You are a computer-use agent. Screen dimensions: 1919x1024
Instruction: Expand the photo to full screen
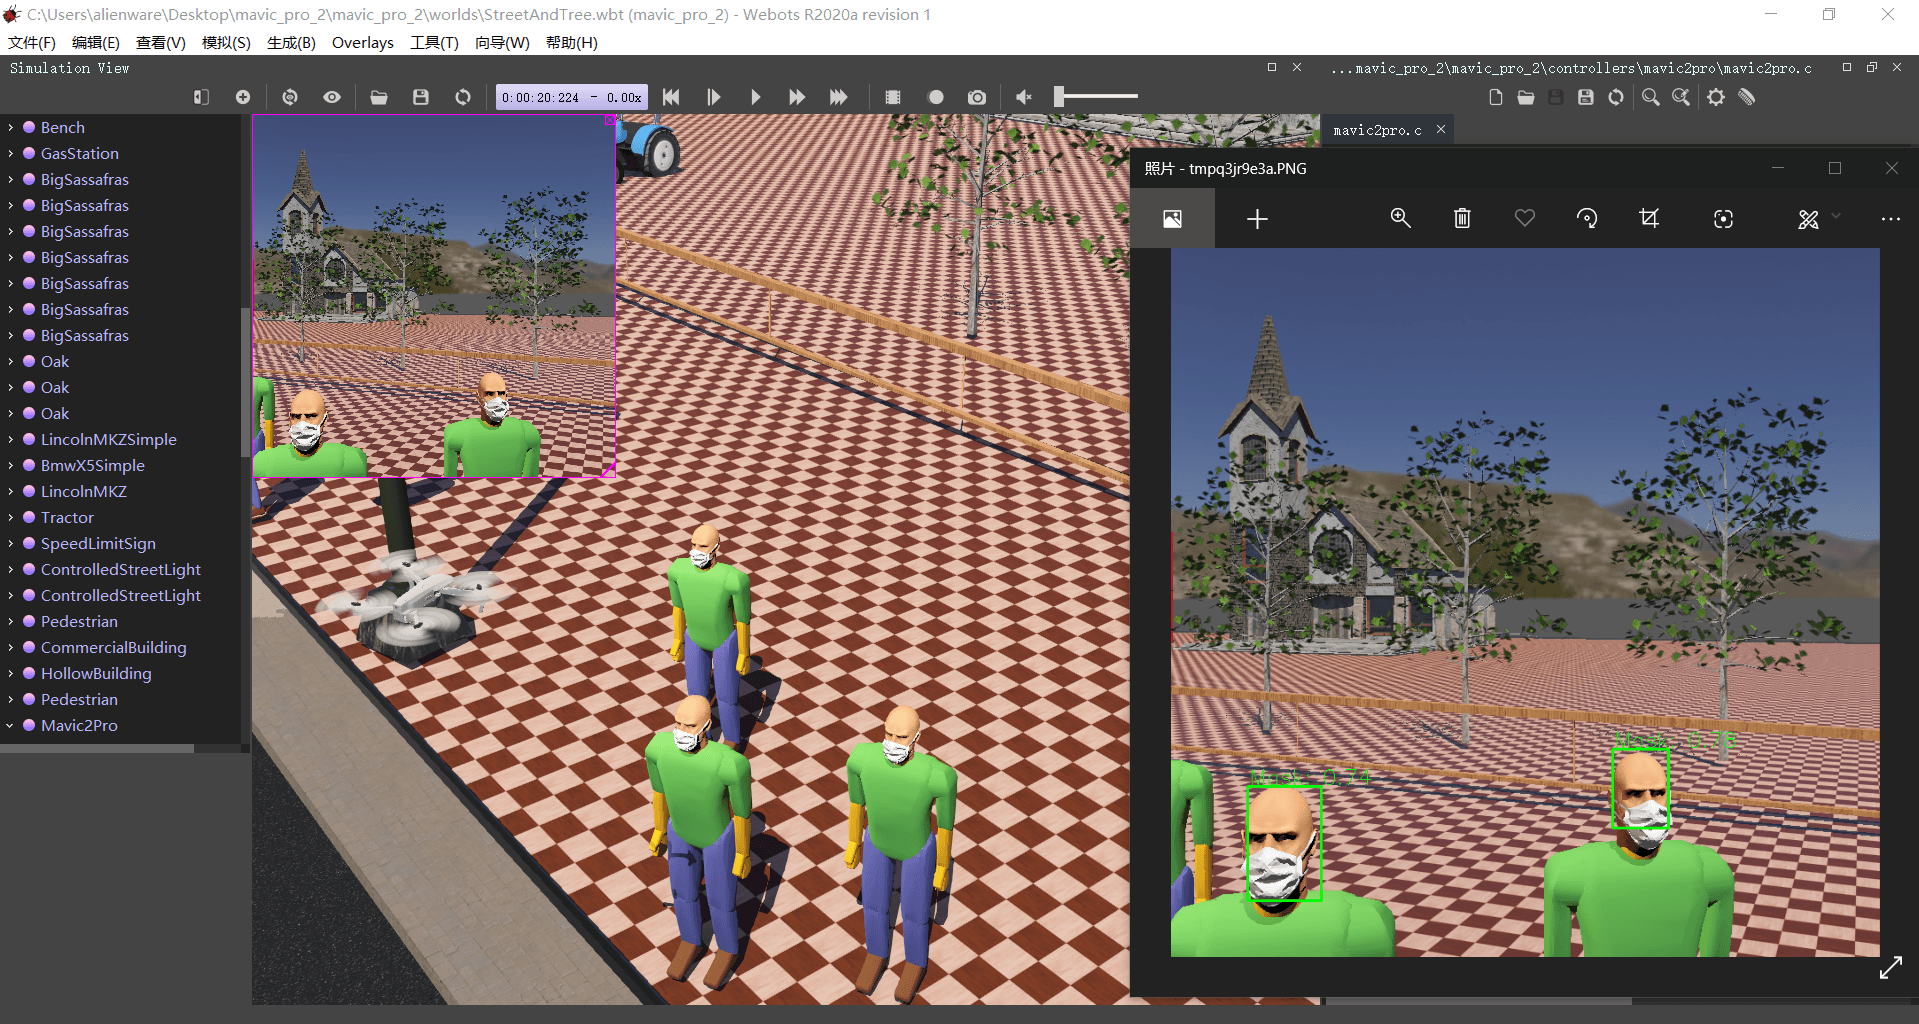coord(1891,968)
